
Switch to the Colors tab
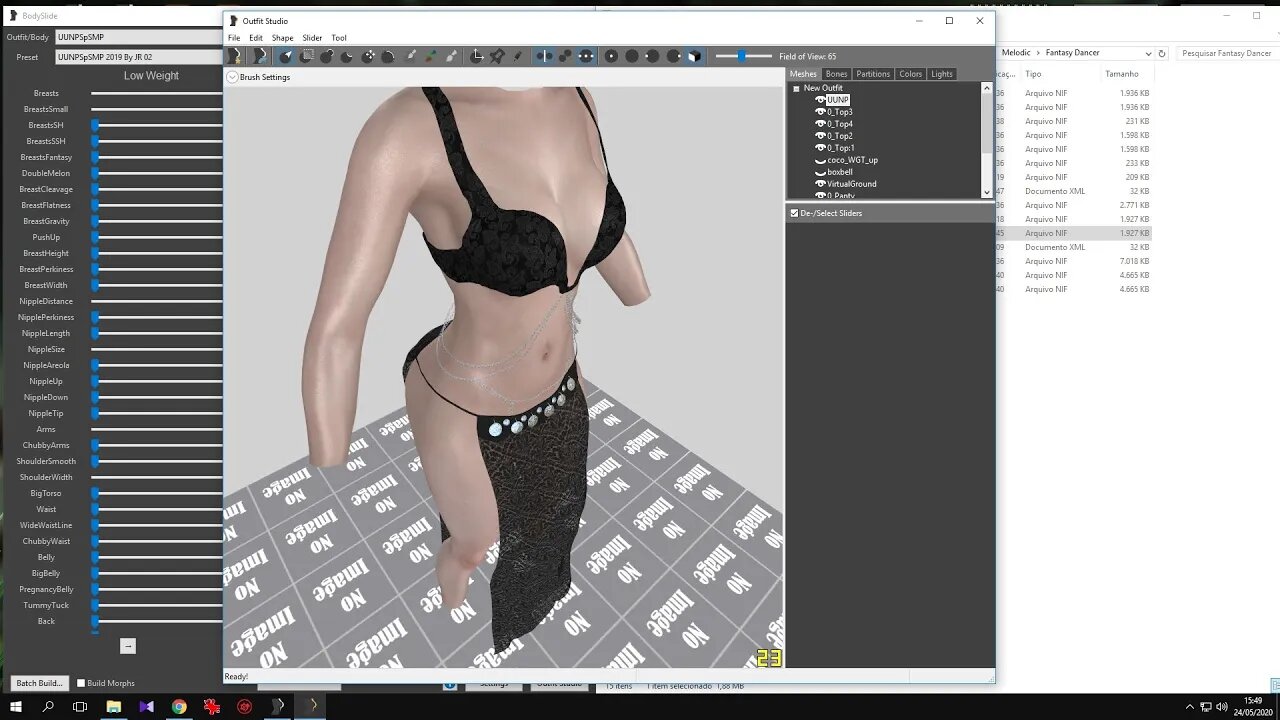click(x=910, y=74)
